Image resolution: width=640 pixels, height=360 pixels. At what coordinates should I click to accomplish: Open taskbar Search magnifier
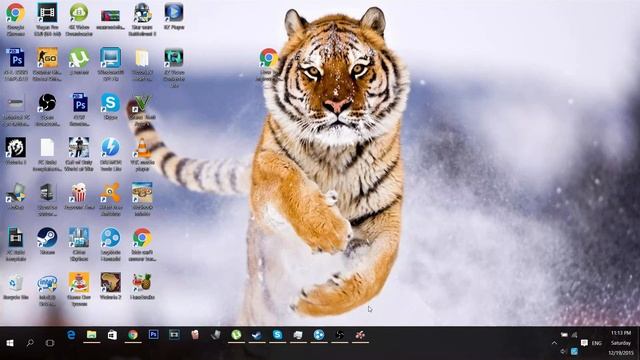click(x=30, y=343)
